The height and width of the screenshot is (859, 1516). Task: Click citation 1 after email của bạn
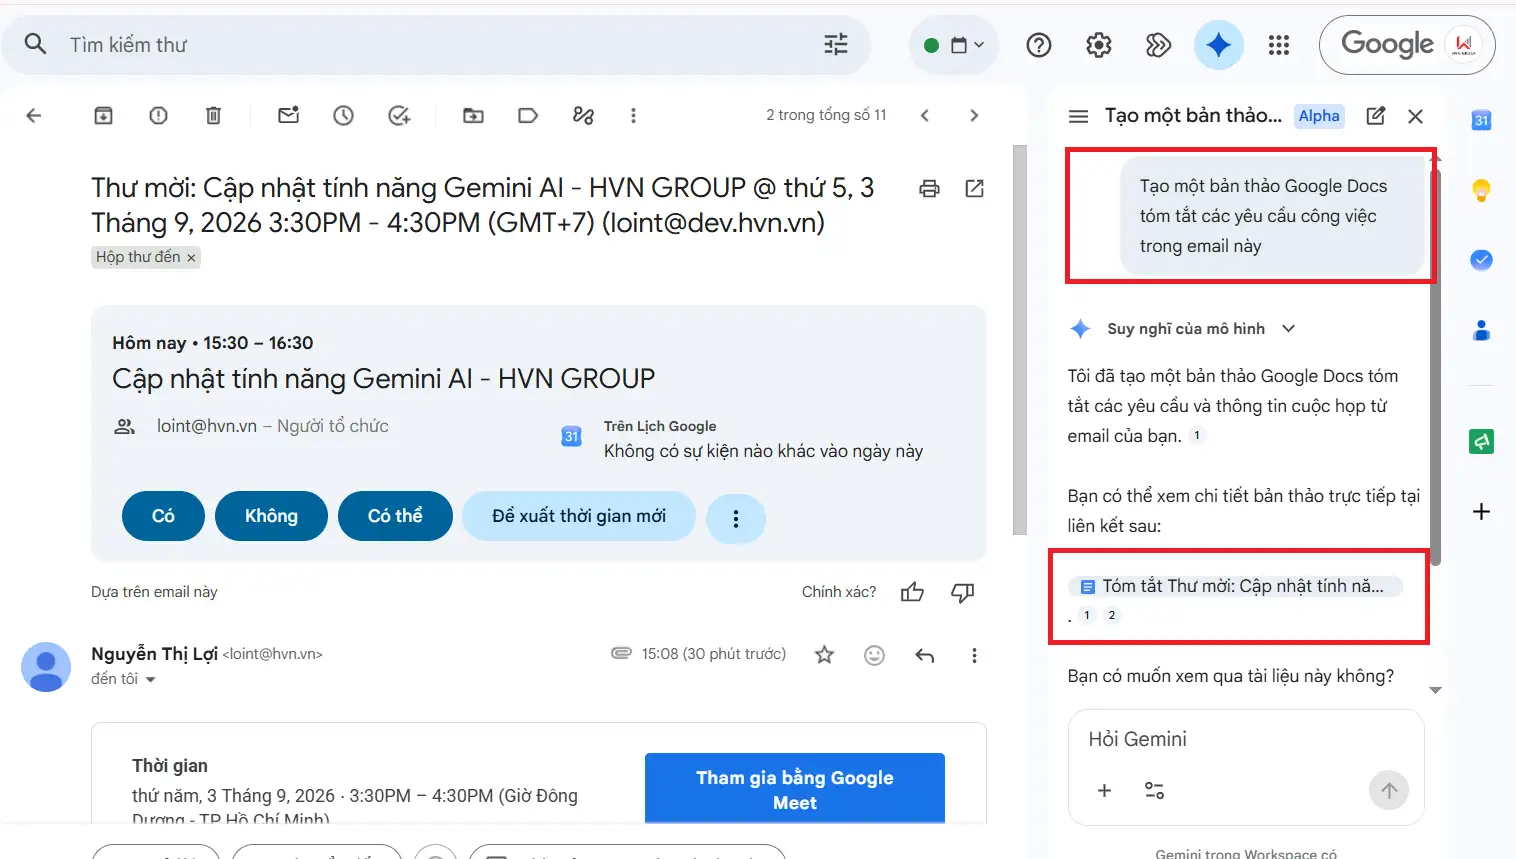tap(1197, 435)
